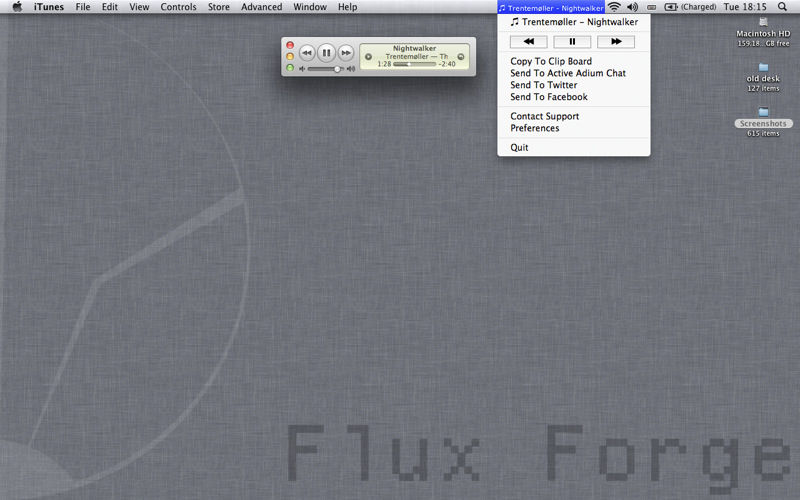Minimize the iTunes mini player with yellow button
The image size is (800, 500).
290,56
